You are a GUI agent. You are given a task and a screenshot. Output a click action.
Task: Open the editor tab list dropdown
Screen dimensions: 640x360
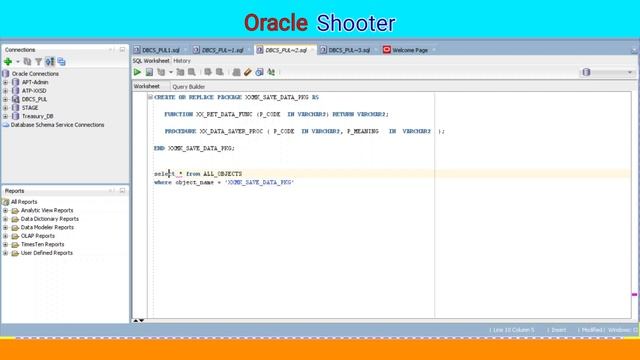(x=634, y=51)
